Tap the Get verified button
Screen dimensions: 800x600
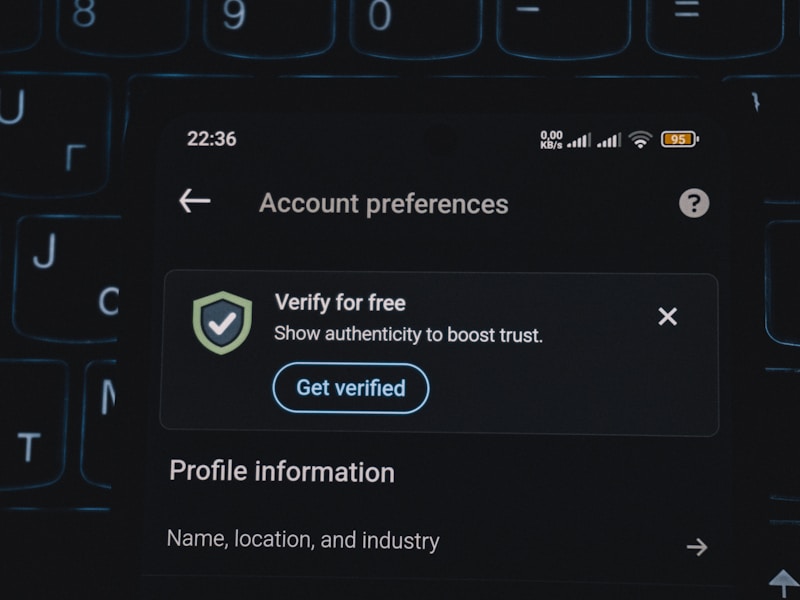click(351, 388)
